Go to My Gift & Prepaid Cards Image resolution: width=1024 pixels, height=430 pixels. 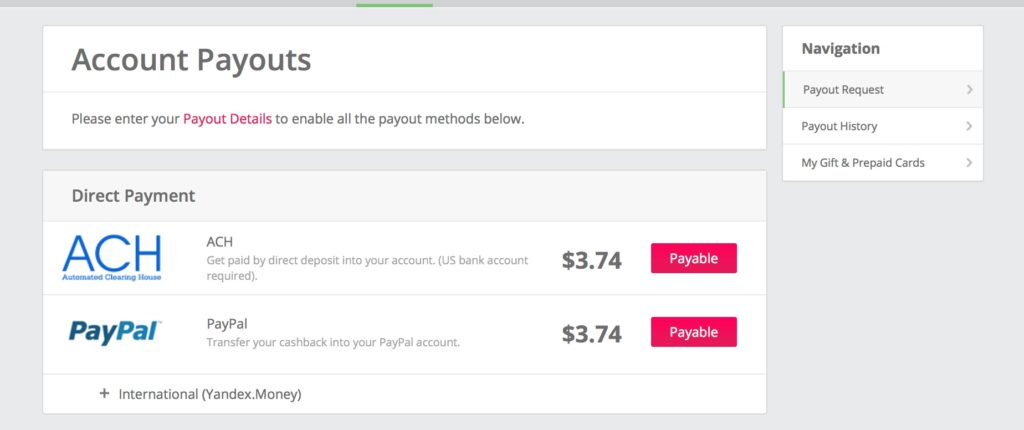click(883, 163)
